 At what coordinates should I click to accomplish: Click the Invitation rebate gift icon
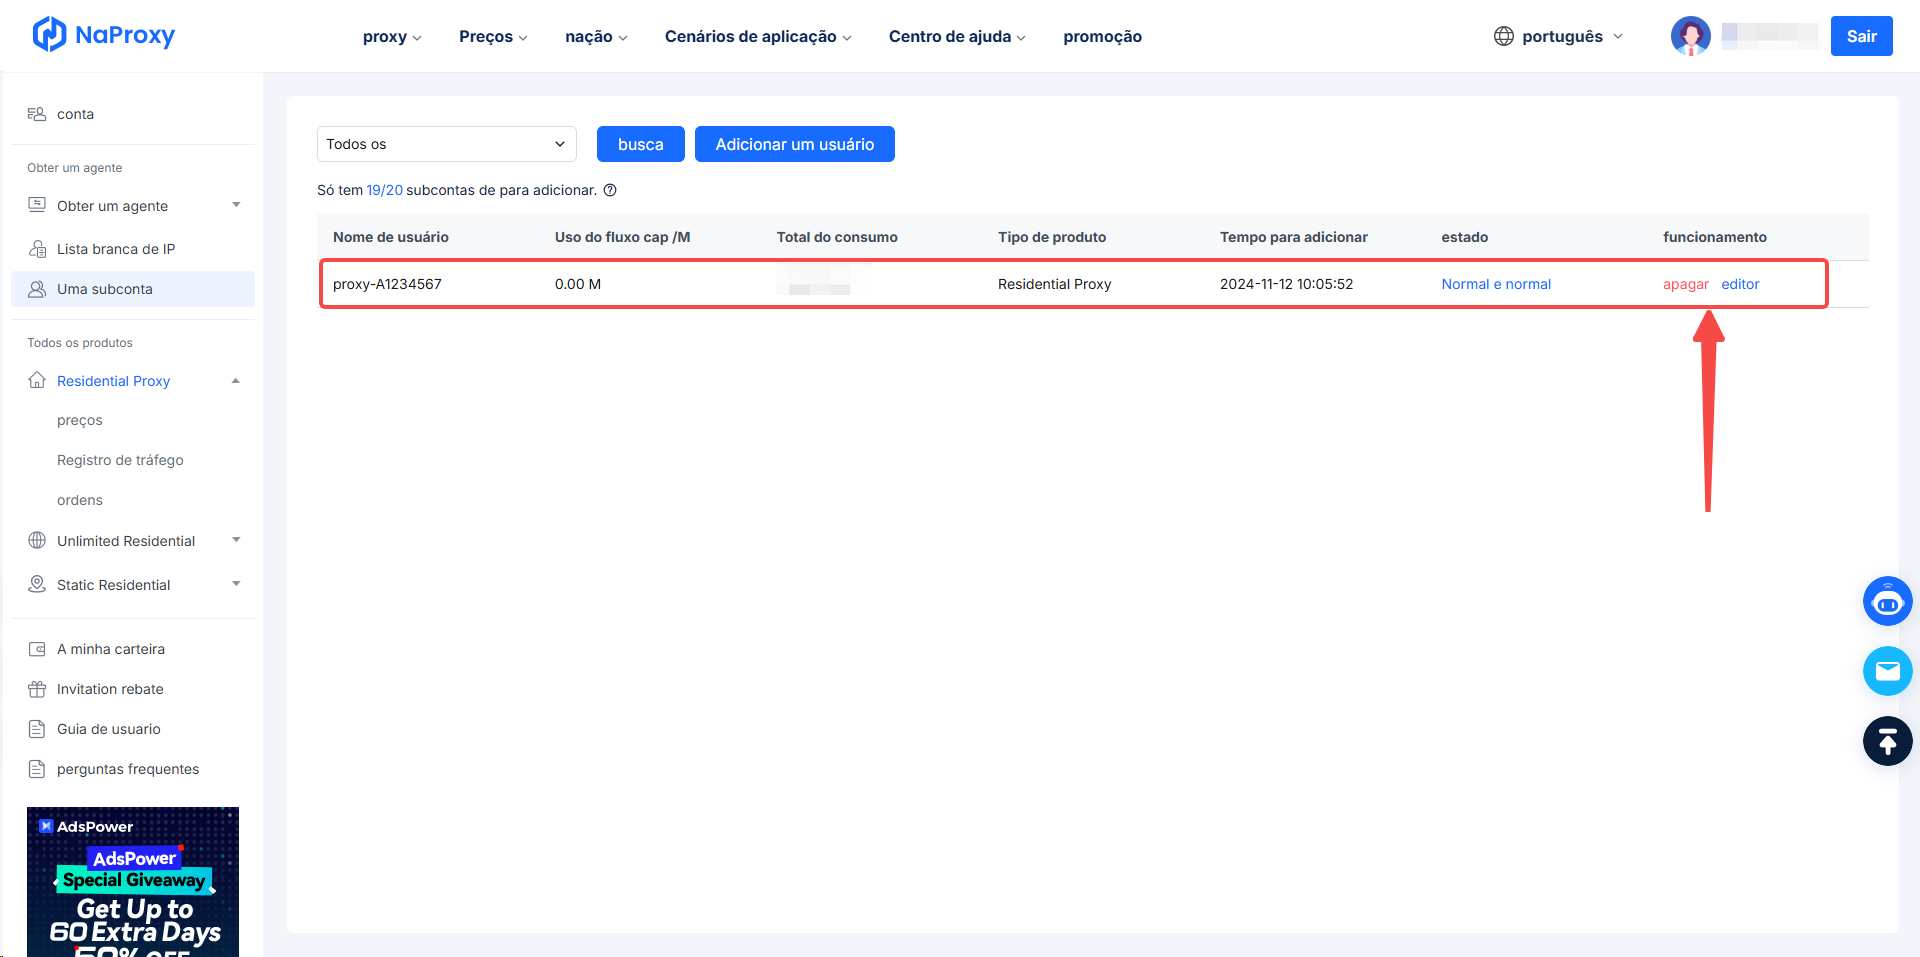click(37, 689)
